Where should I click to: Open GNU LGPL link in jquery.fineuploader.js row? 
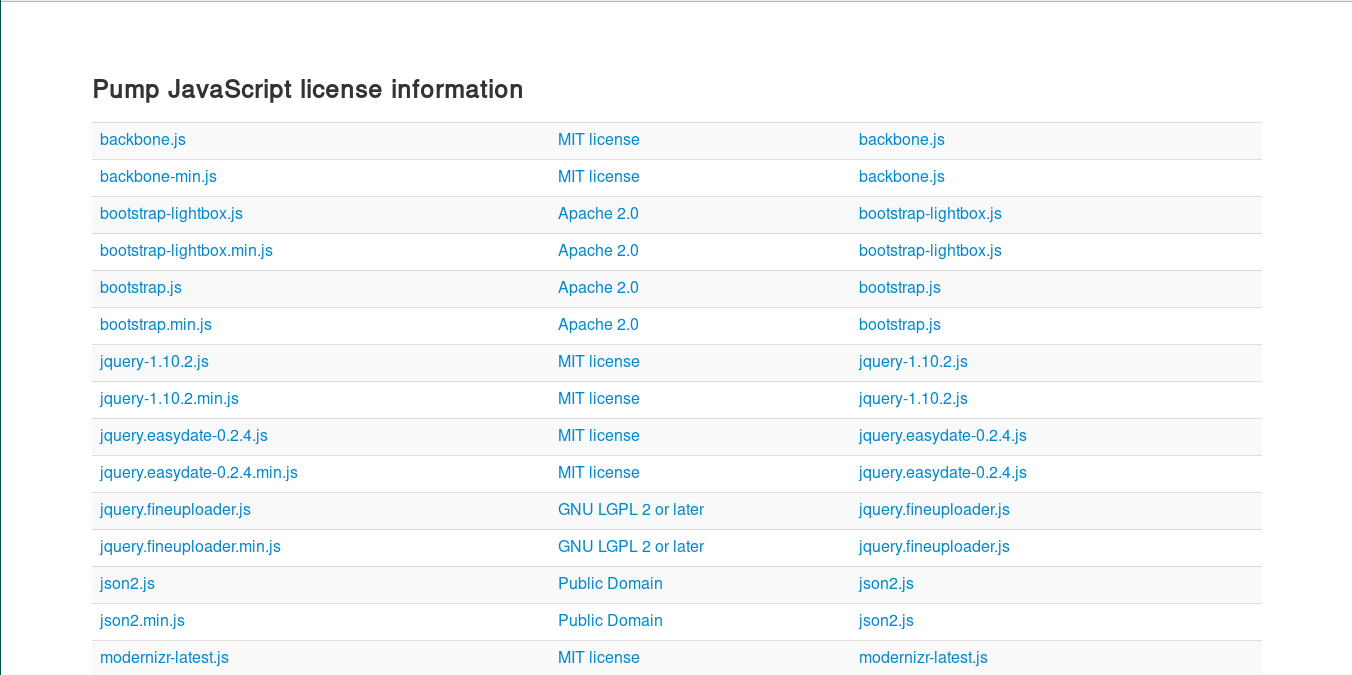point(631,510)
